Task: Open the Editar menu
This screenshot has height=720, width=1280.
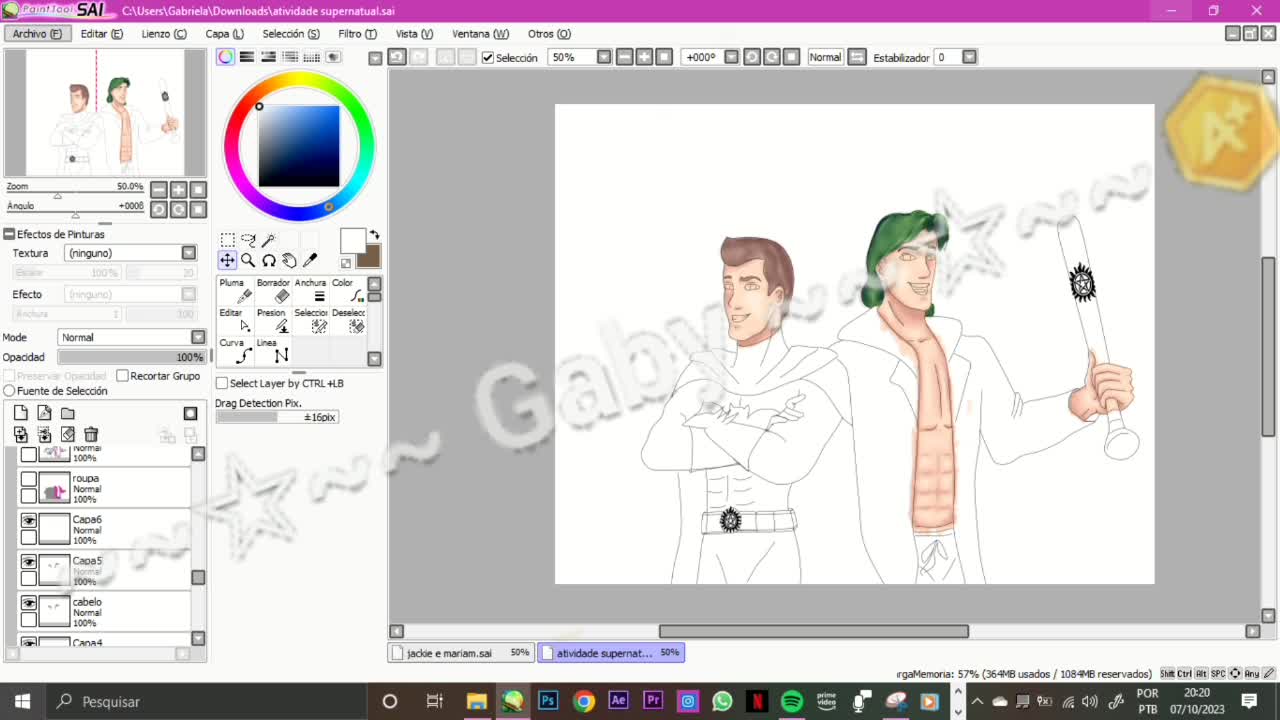Action: pos(102,34)
